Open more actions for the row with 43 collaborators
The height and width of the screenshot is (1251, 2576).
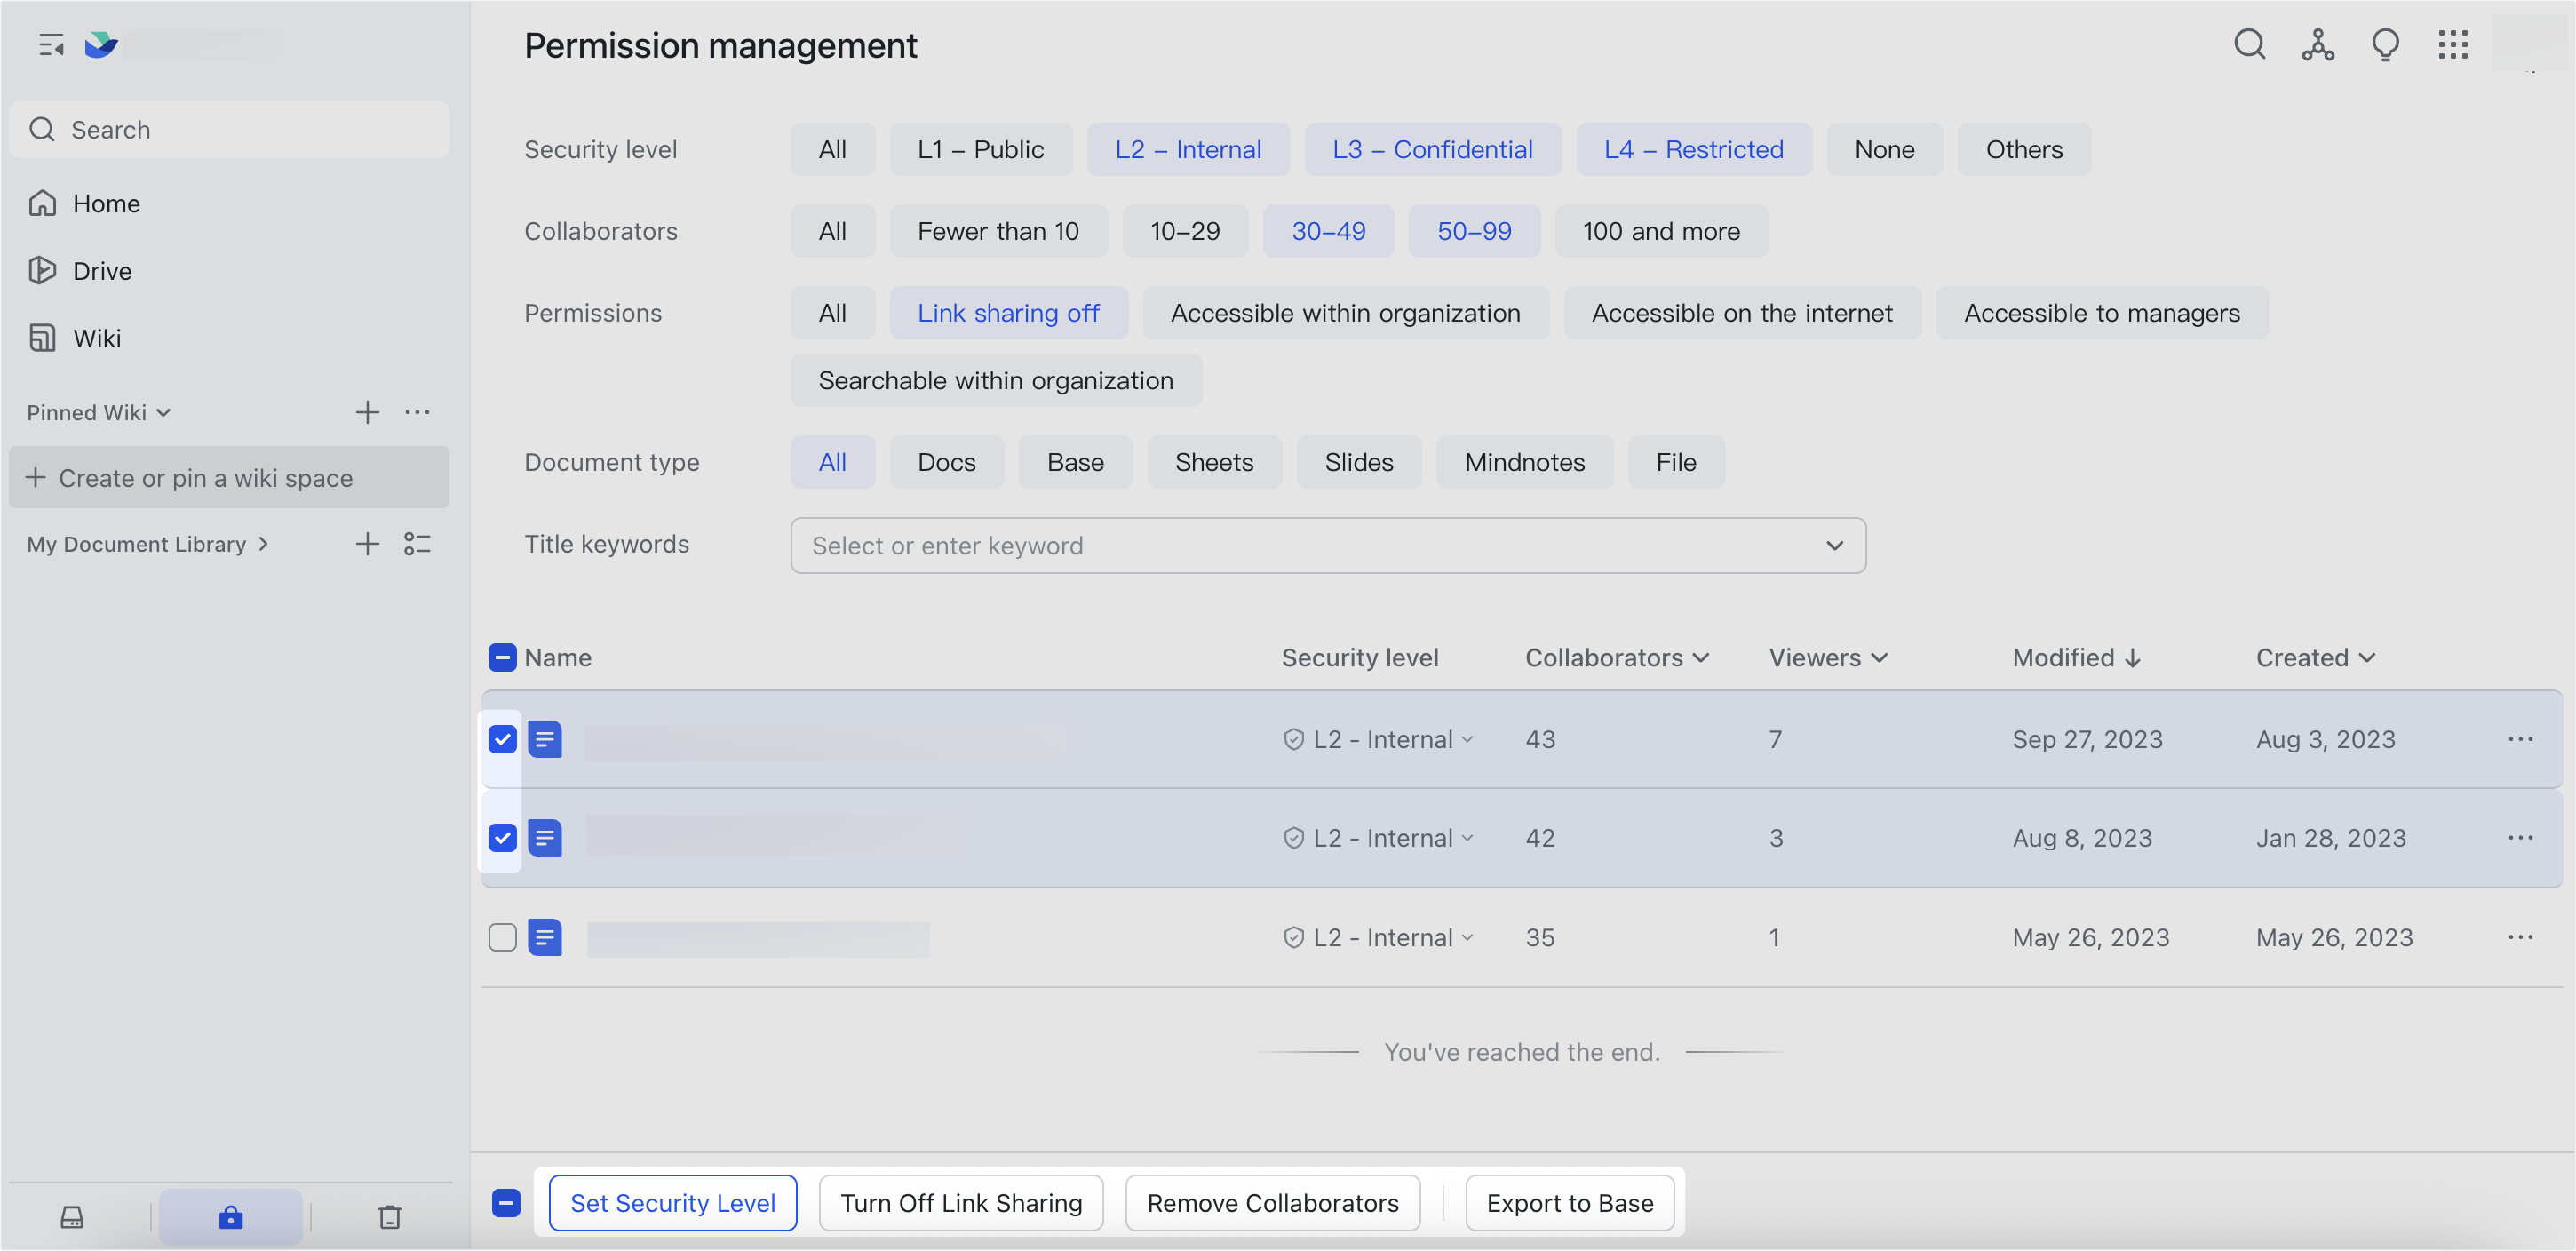[2520, 739]
